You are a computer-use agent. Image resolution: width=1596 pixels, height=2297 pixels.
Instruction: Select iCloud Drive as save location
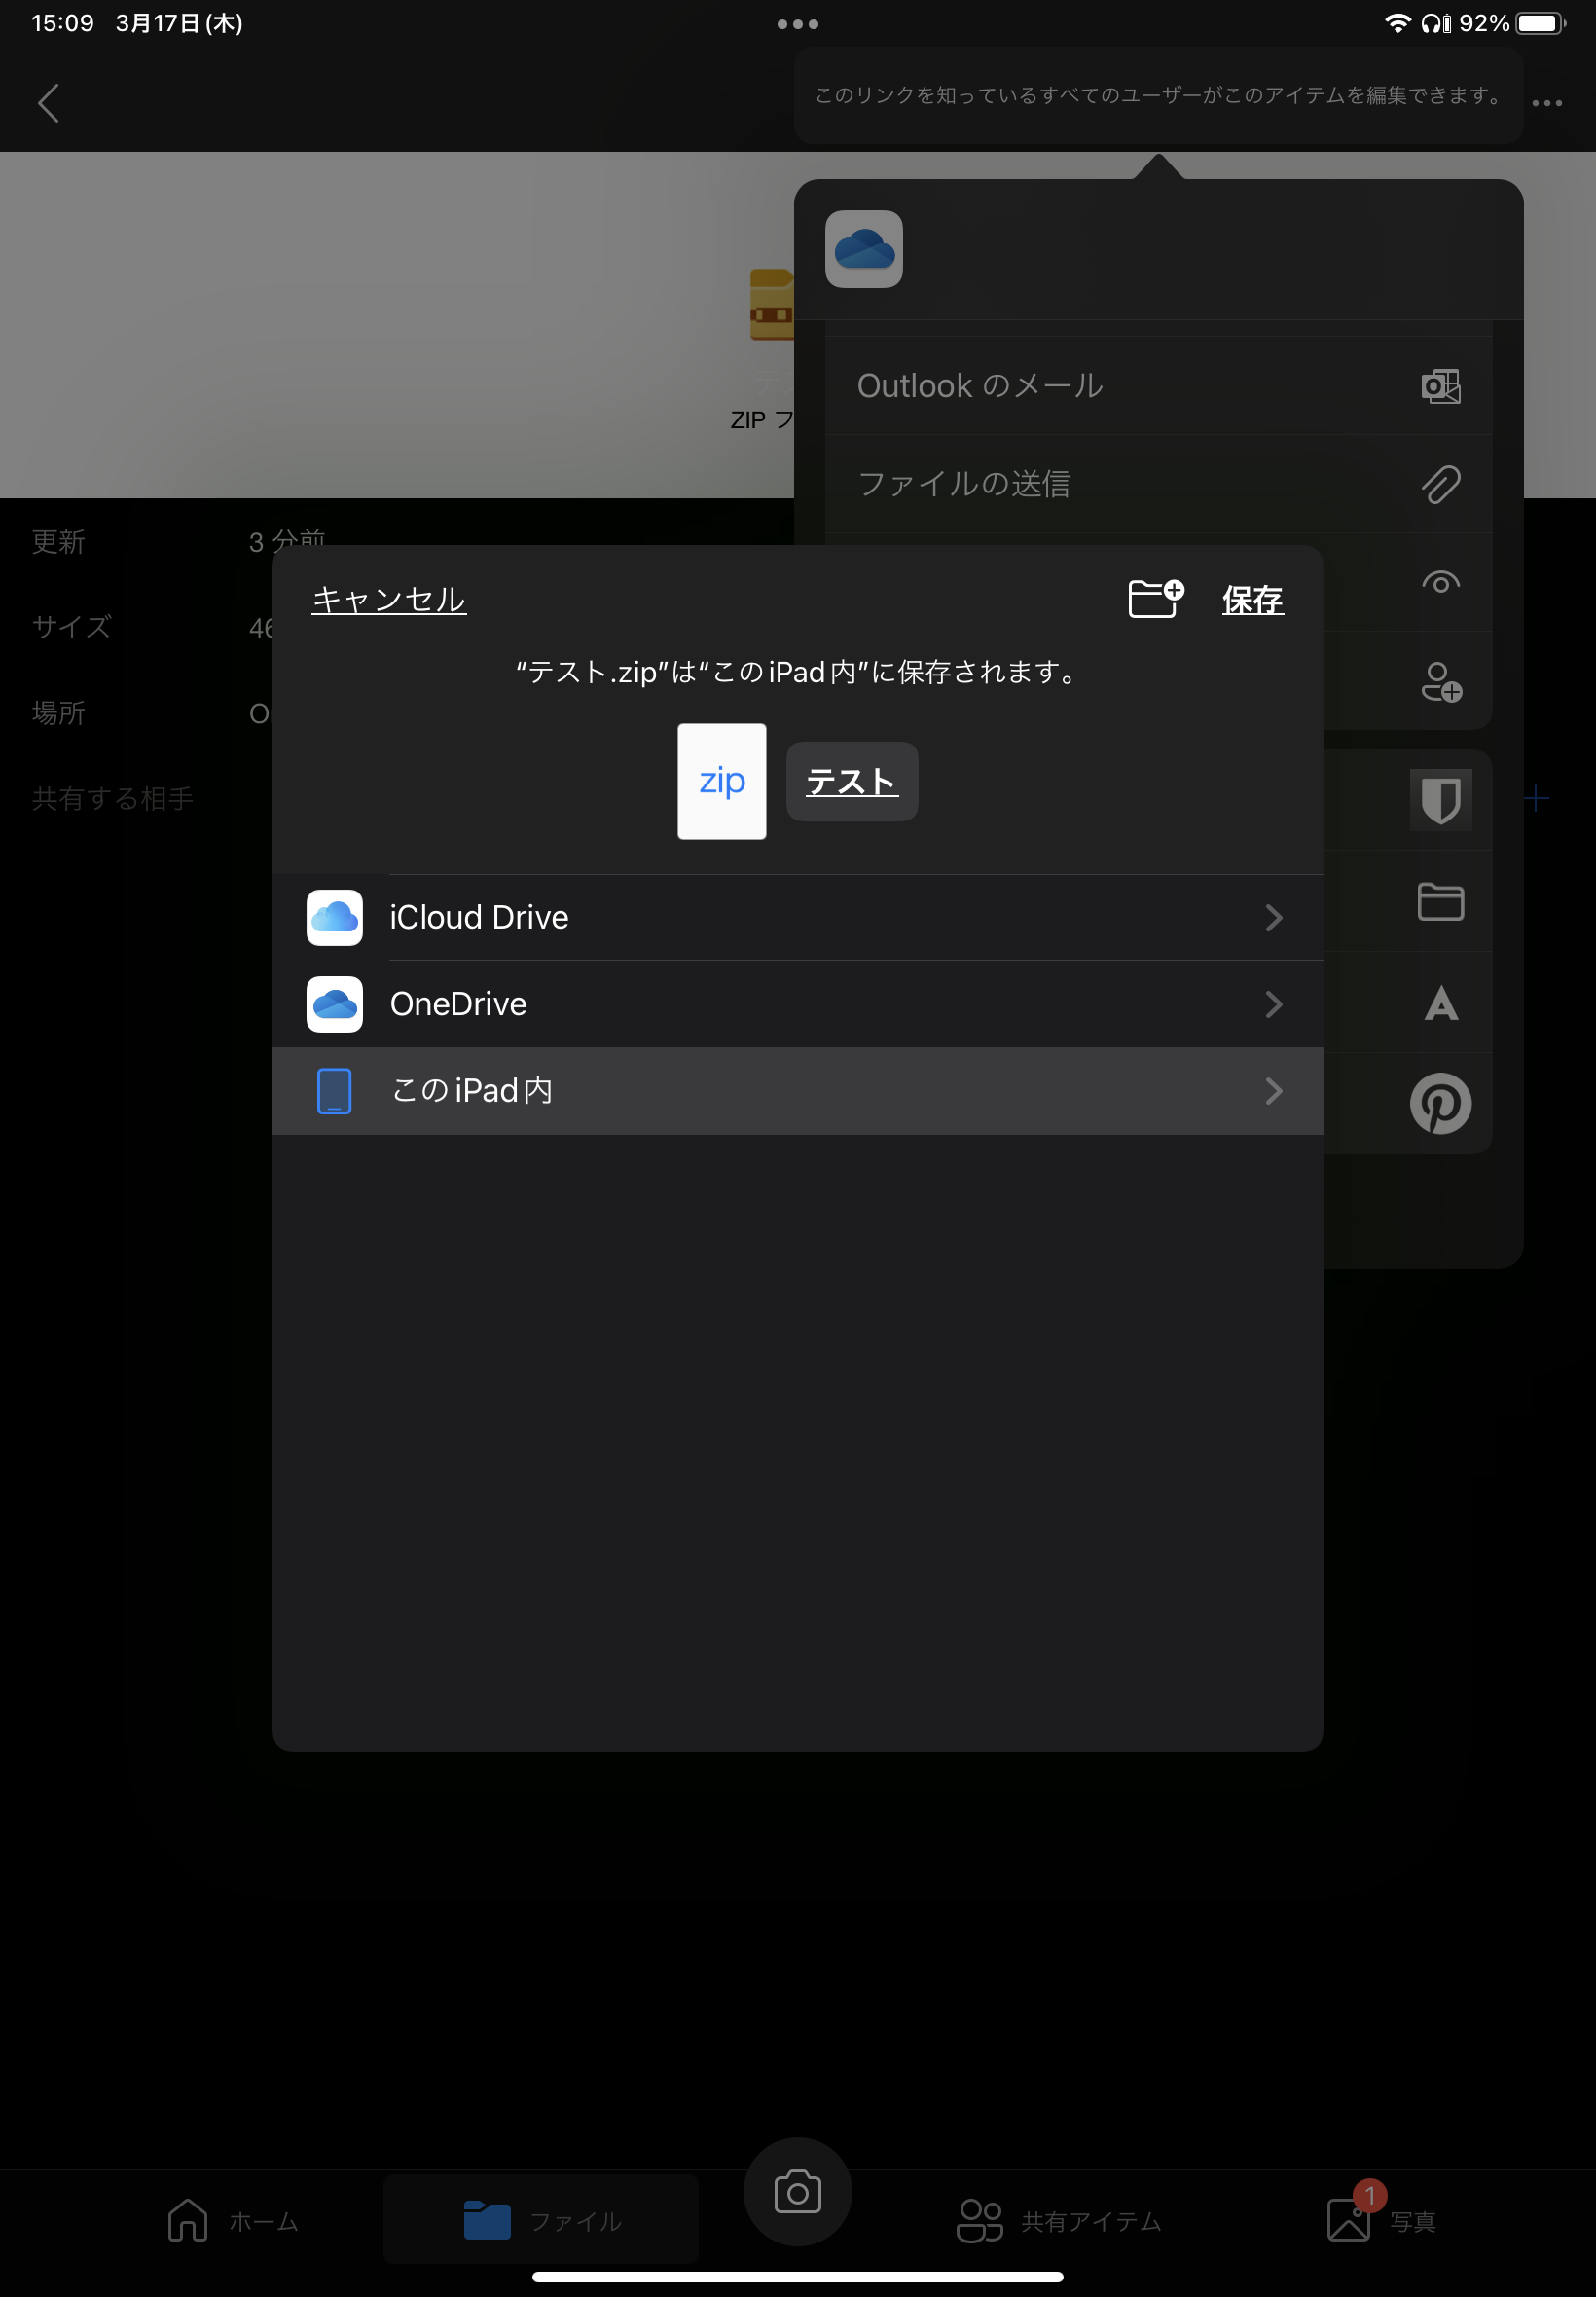798,918
